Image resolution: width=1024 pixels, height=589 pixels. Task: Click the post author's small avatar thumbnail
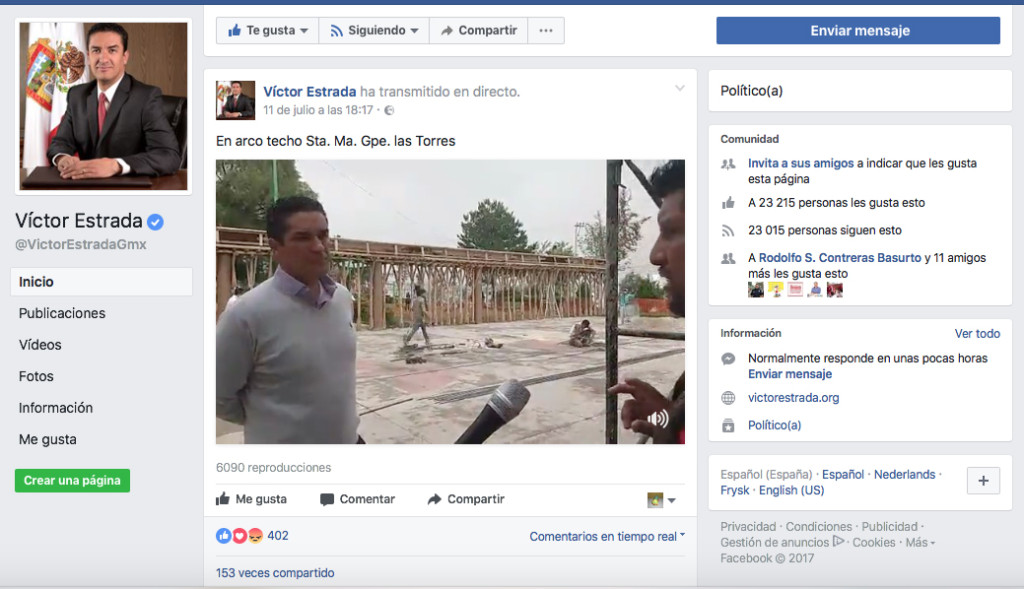coord(235,100)
